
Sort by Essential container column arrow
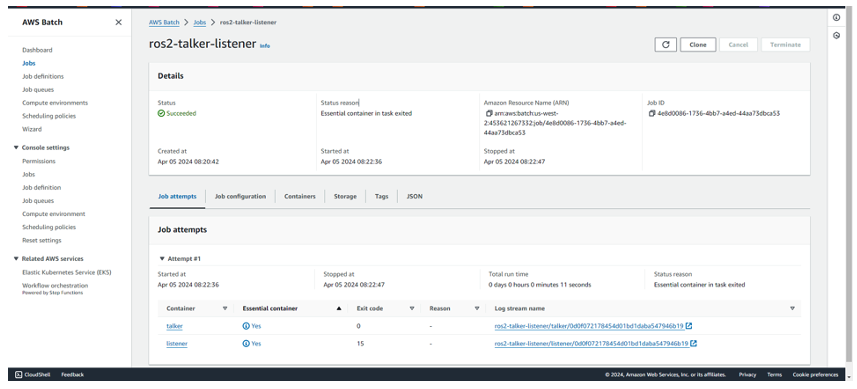click(x=339, y=308)
